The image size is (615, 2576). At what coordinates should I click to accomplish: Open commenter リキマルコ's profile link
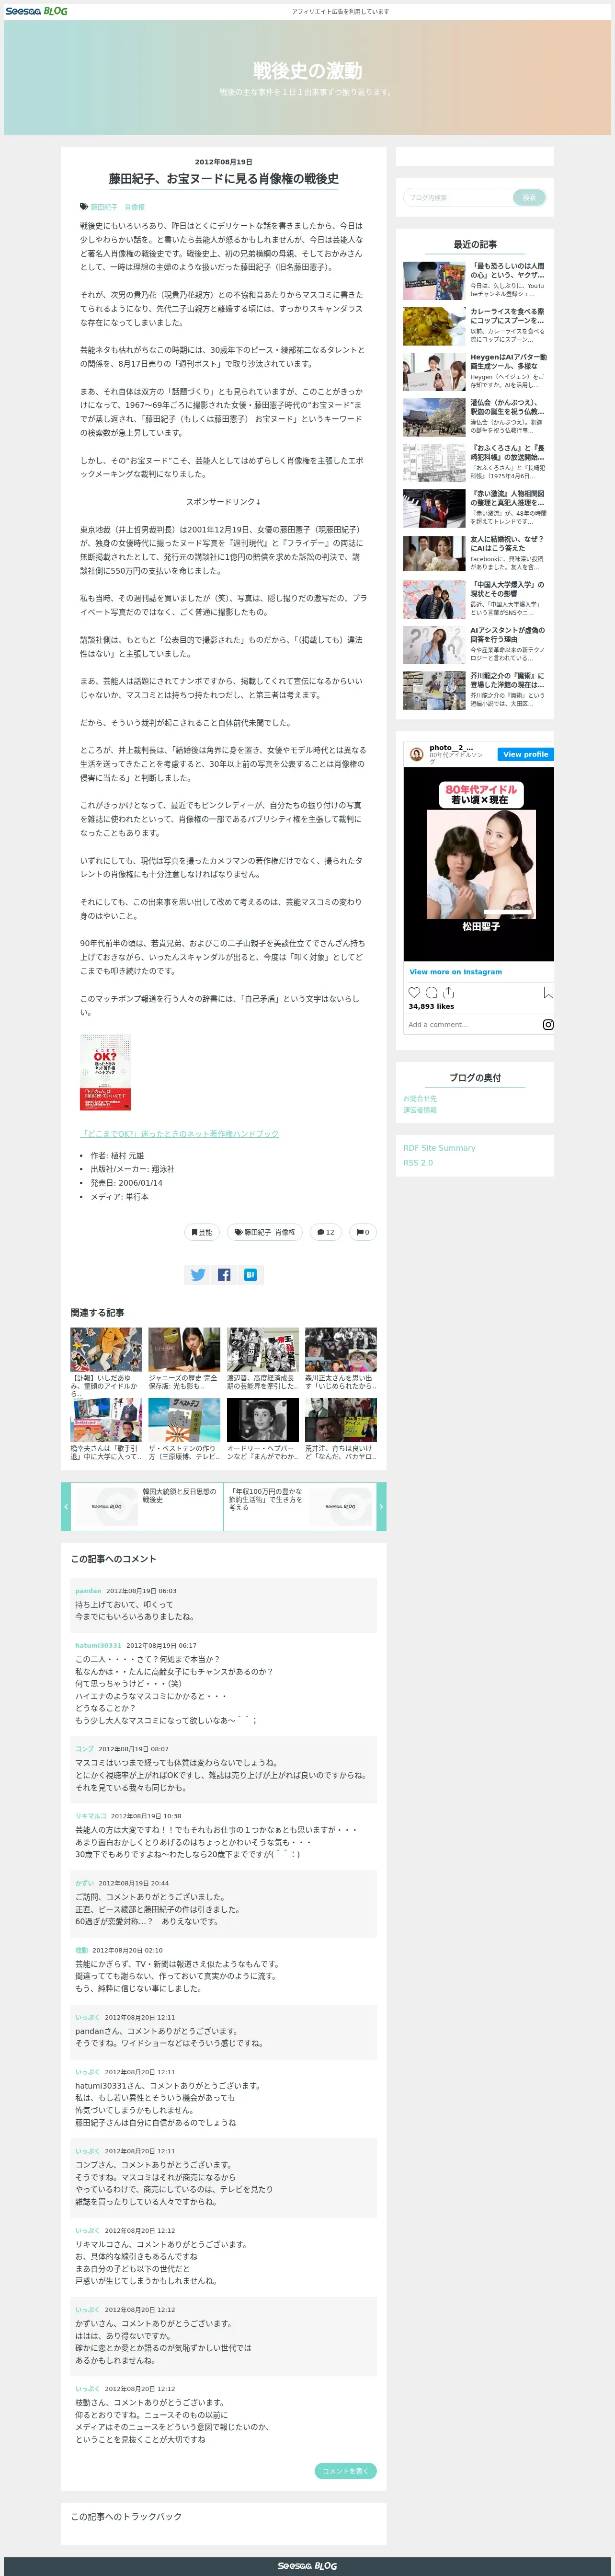(x=90, y=1816)
